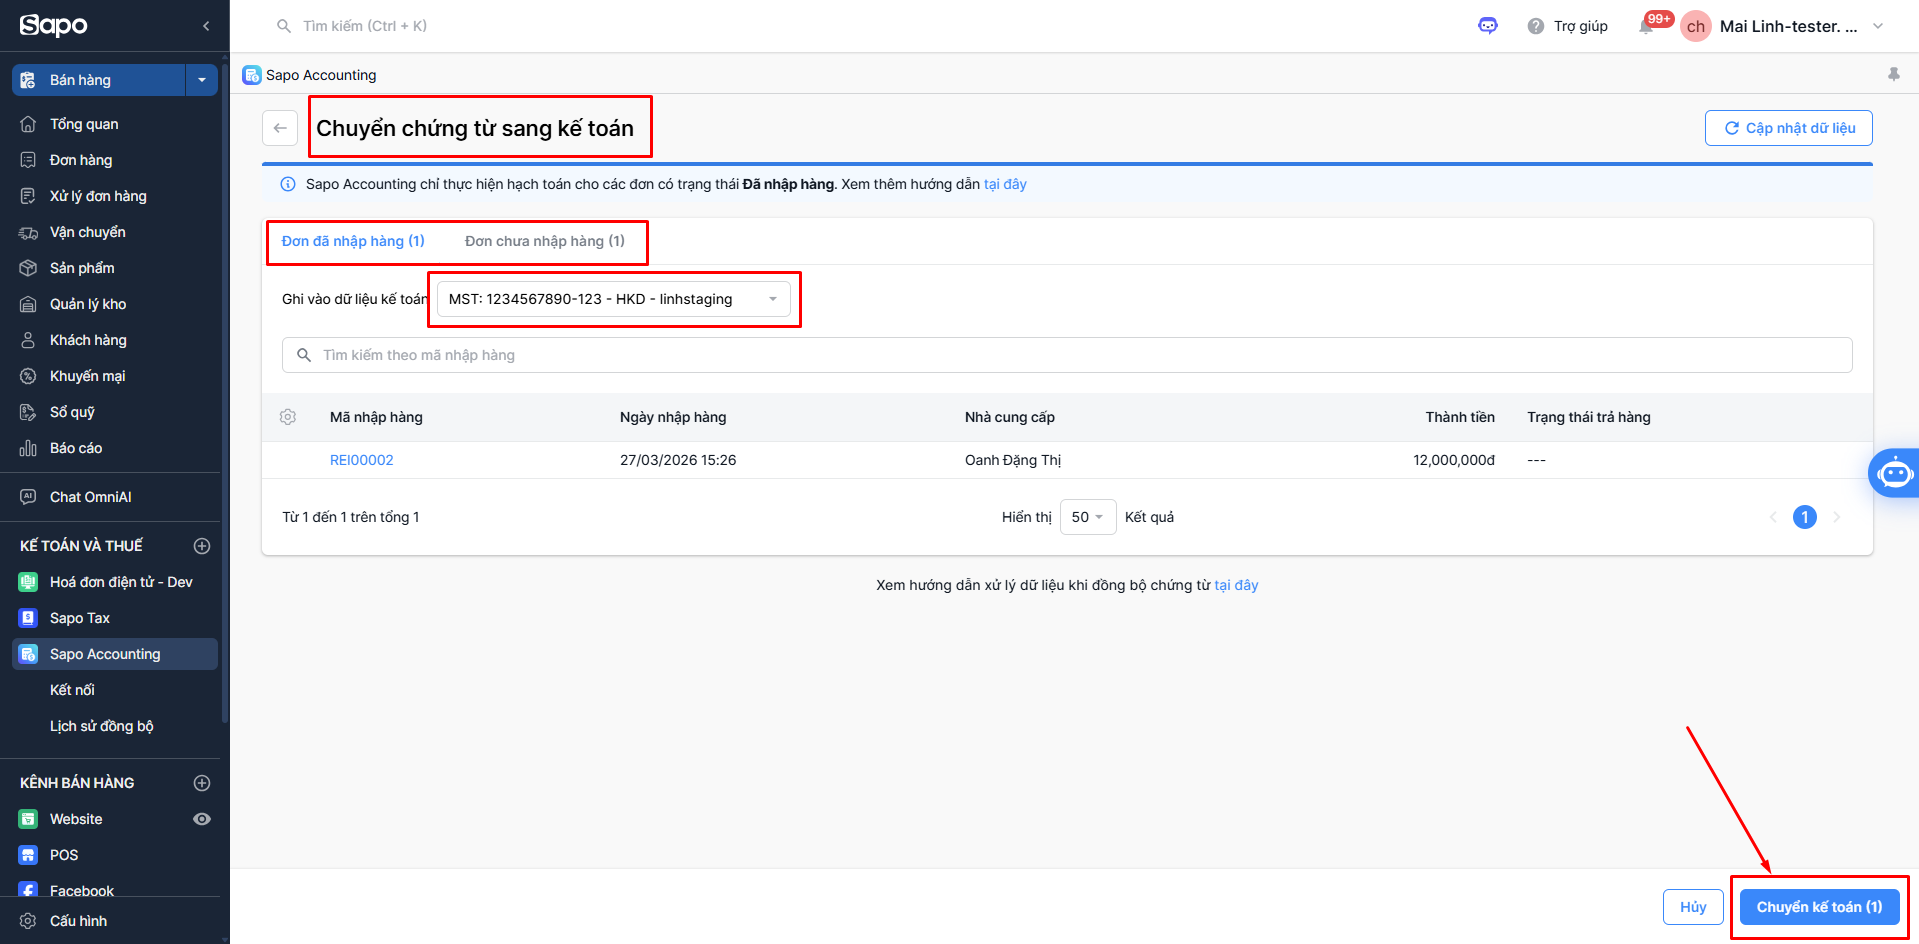
Task: Open the MST tax data dropdown
Action: (x=614, y=299)
